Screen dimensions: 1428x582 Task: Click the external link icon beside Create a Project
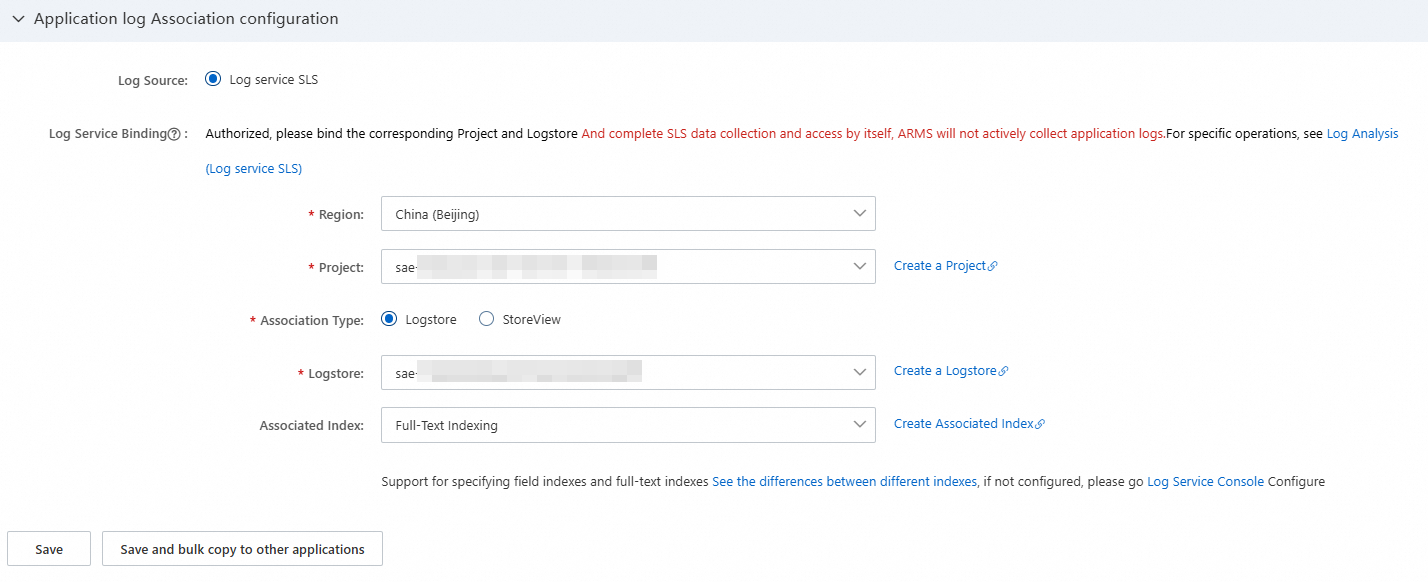click(993, 267)
